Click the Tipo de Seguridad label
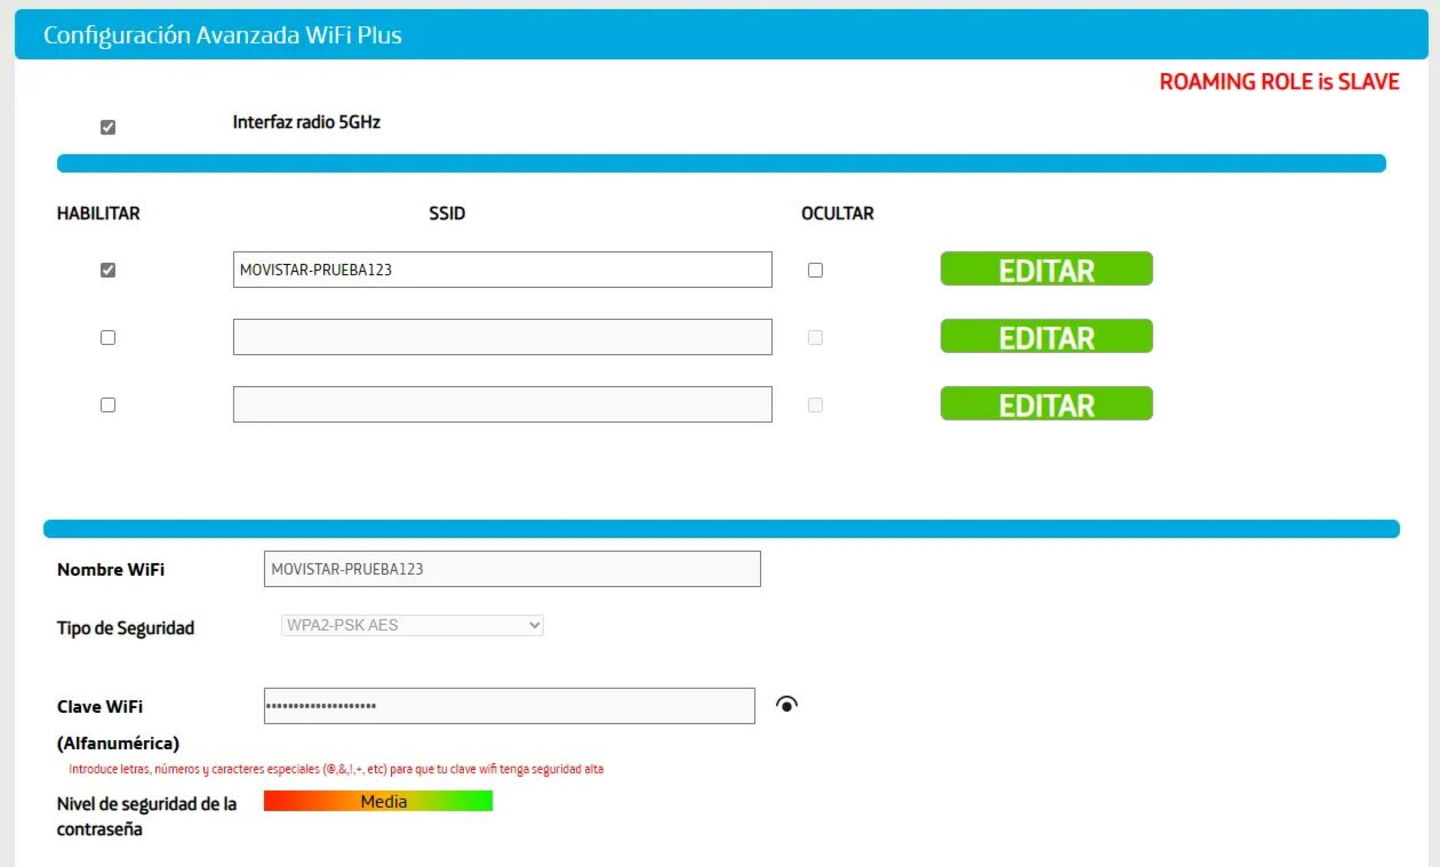This screenshot has height=867, width=1440. 125,628
